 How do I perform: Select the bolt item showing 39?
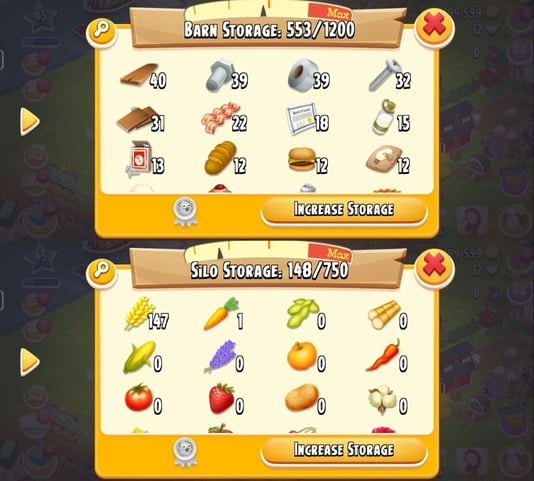pos(226,76)
